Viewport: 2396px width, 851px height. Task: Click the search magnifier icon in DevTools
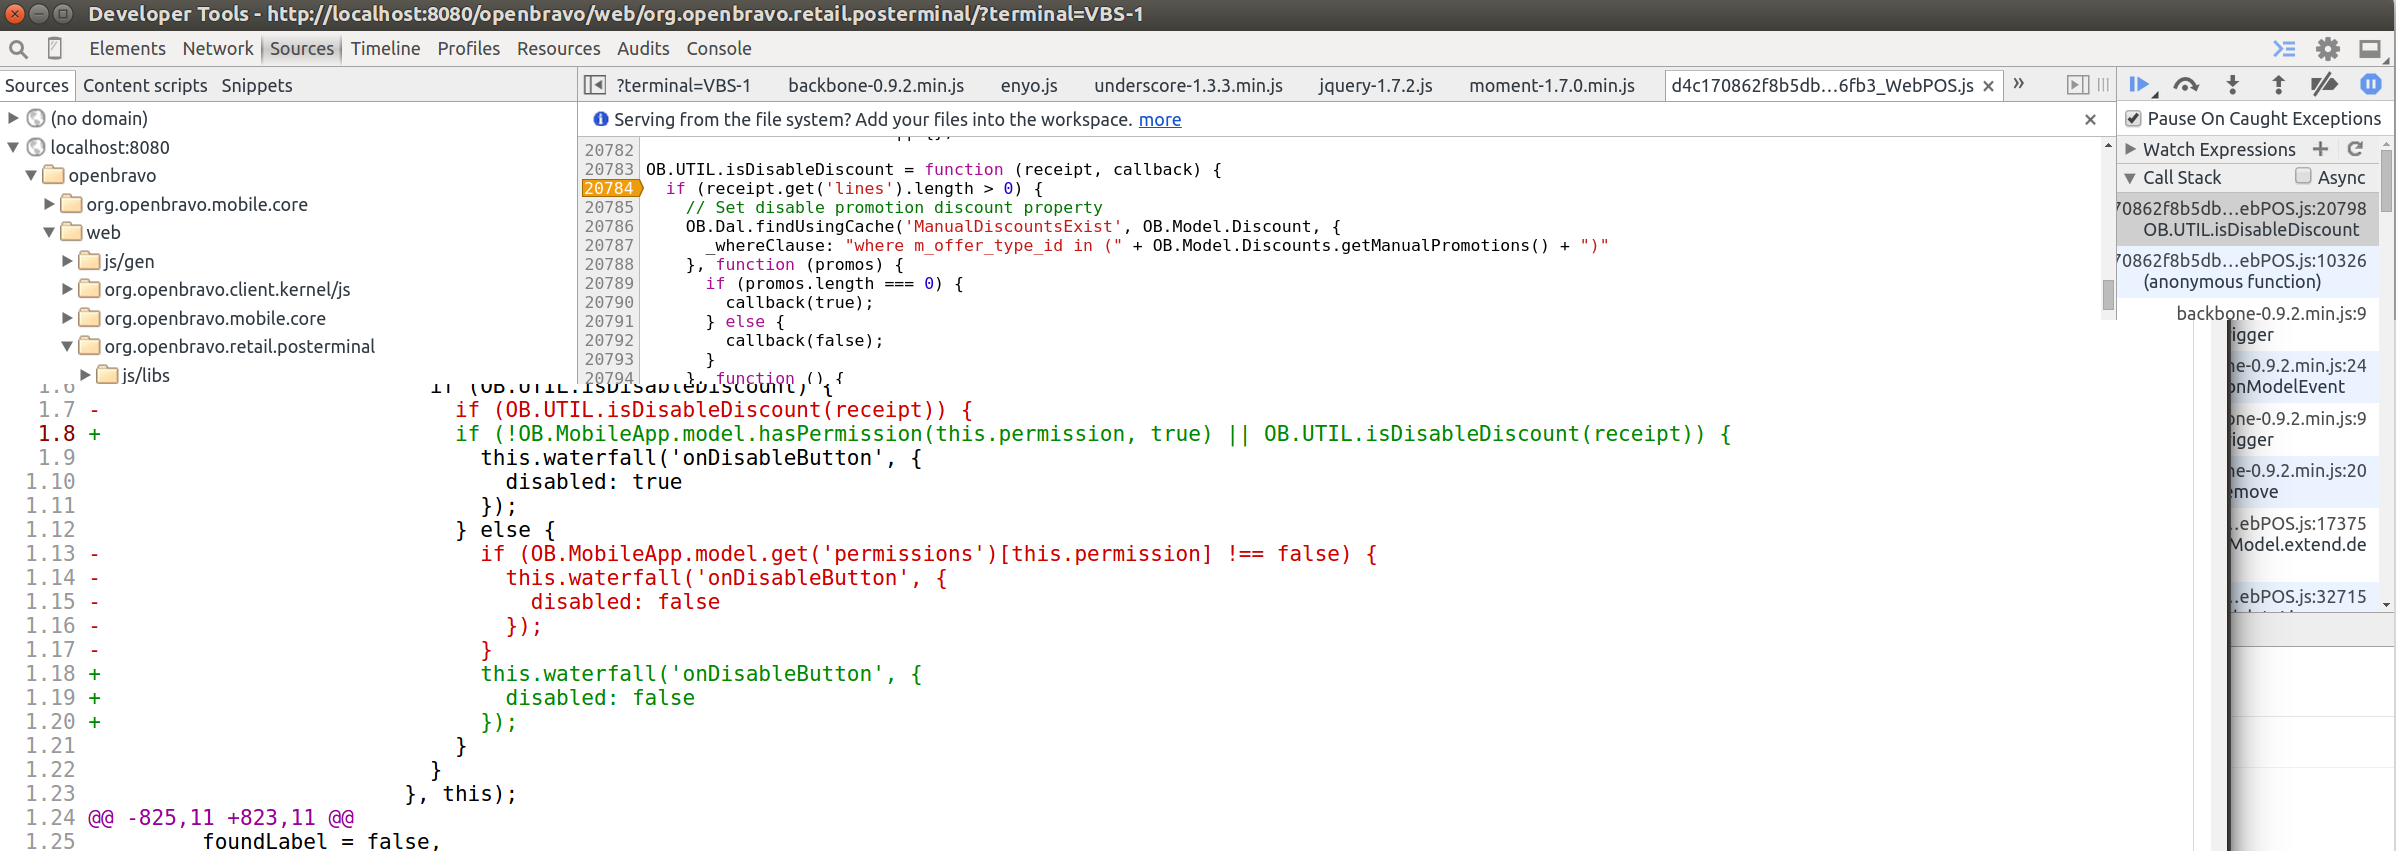[18, 48]
